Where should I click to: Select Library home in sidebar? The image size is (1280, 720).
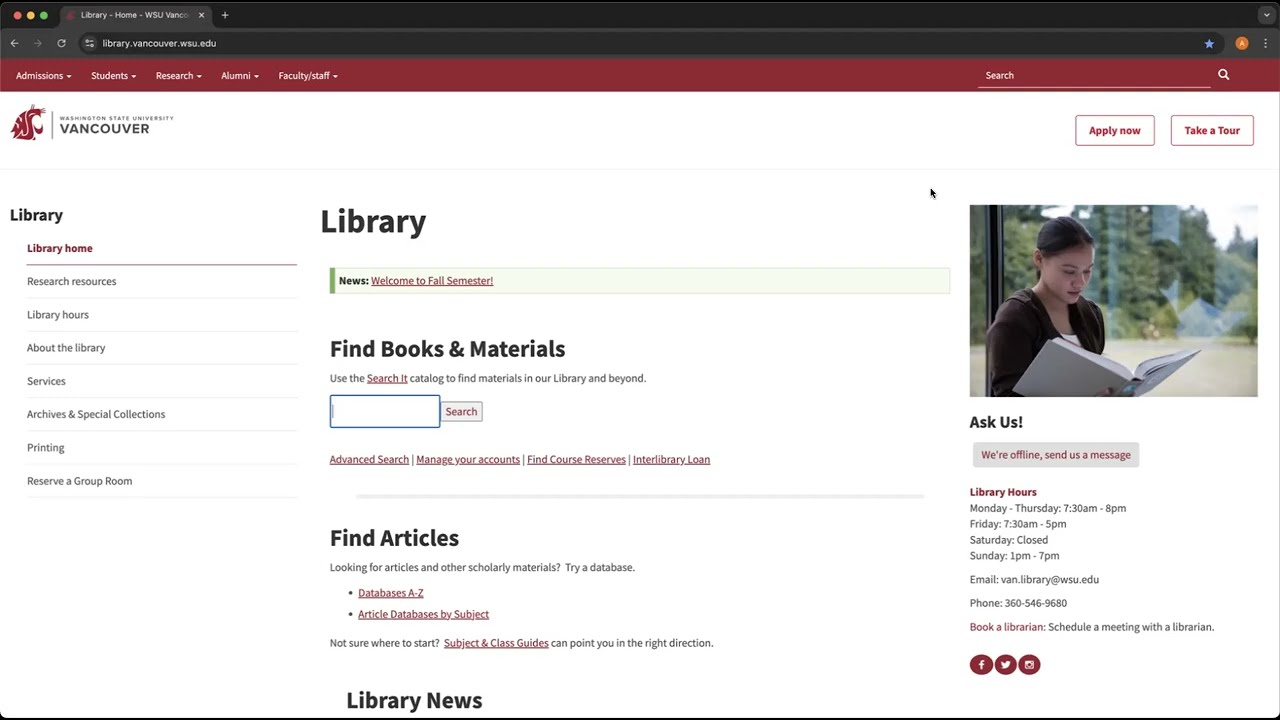(60, 248)
